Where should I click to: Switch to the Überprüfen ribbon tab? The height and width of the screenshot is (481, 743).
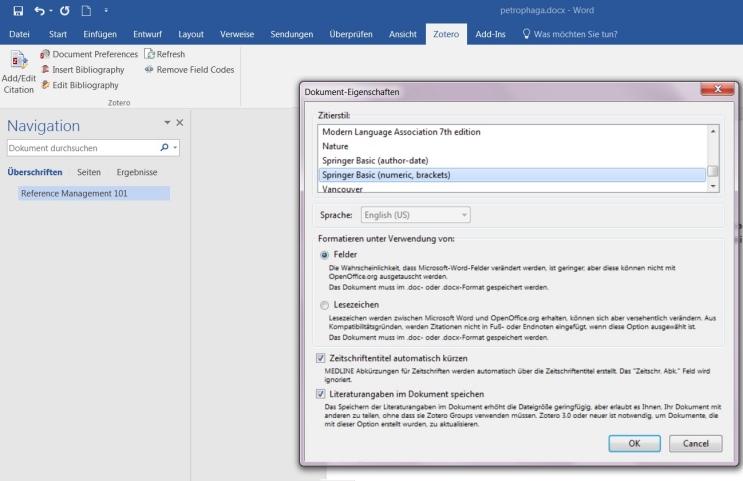[x=351, y=34]
